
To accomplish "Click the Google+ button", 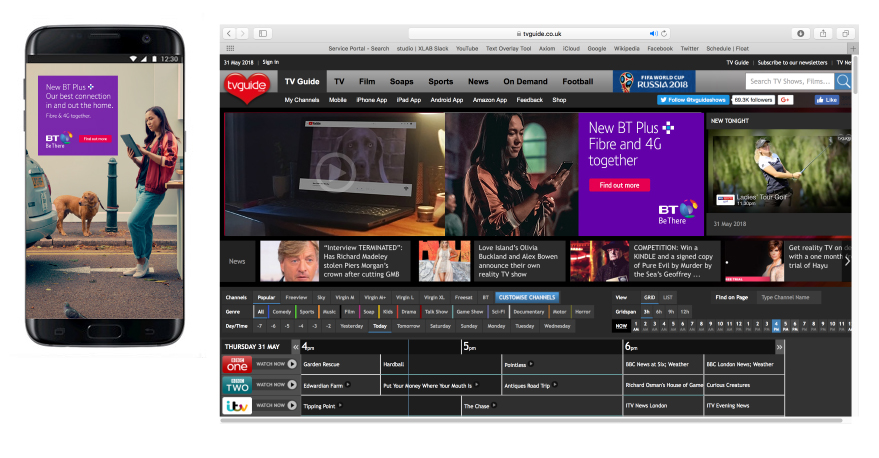I will 786,100.
